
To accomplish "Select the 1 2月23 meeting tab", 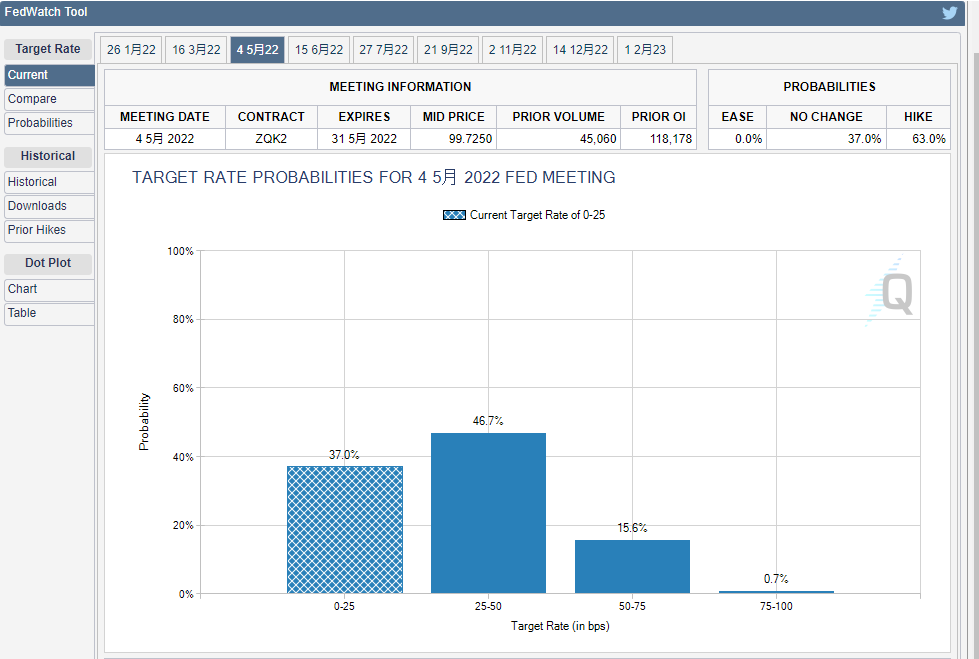I will tap(645, 50).
